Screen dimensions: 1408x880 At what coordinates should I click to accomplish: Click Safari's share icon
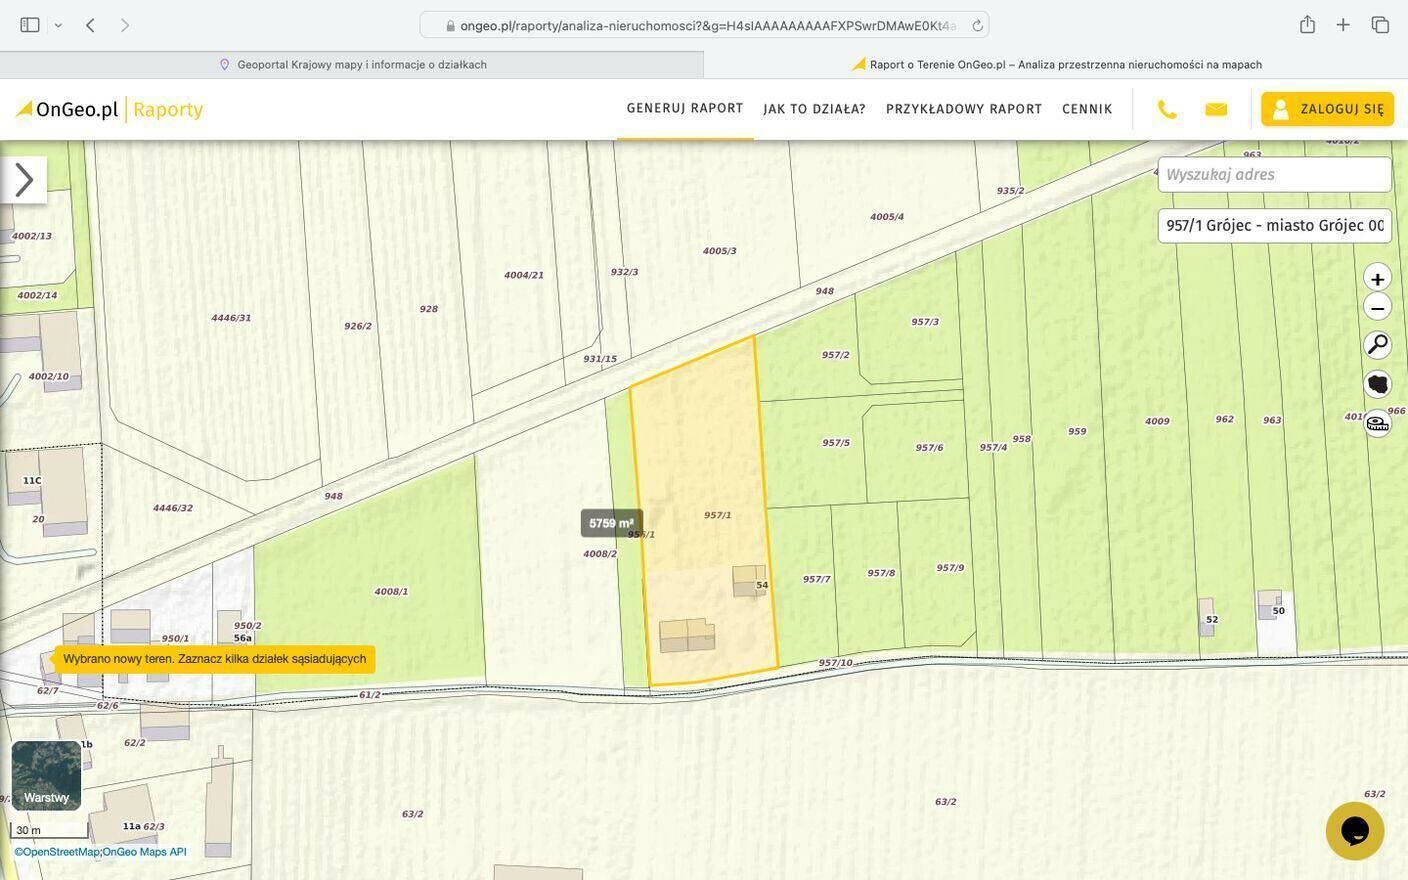1307,25
